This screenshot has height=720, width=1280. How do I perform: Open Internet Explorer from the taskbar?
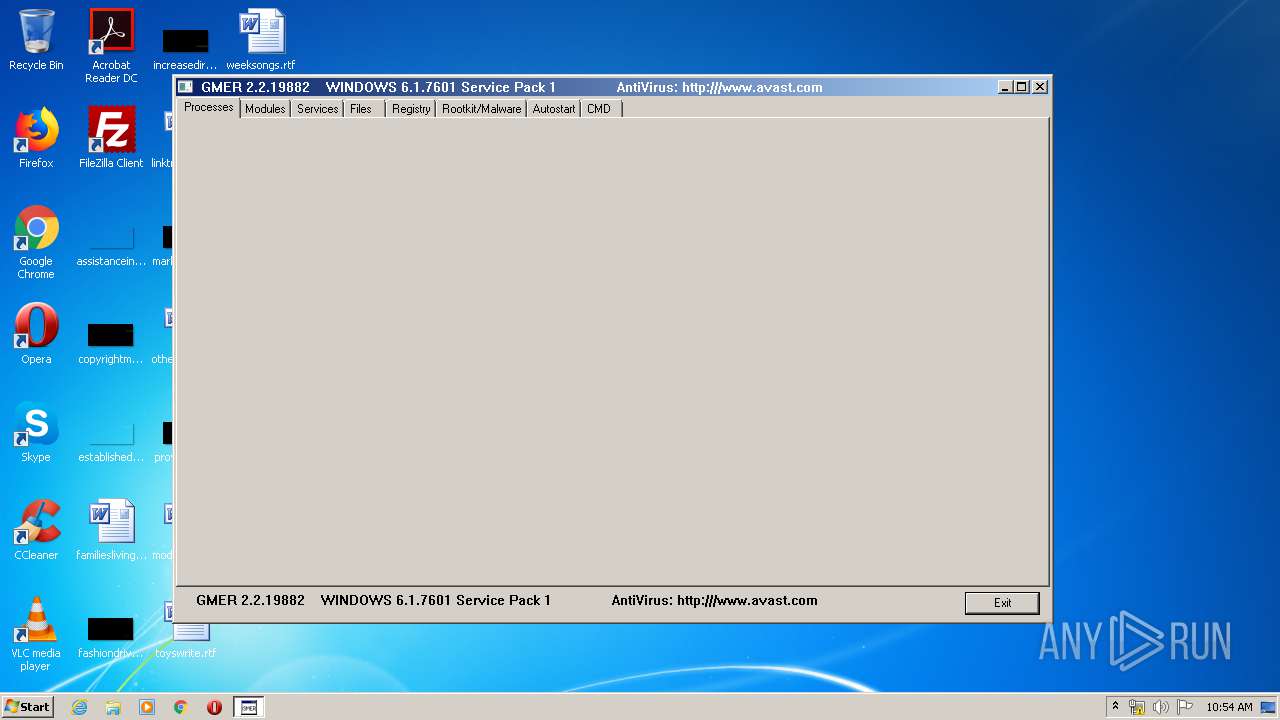(x=79, y=707)
